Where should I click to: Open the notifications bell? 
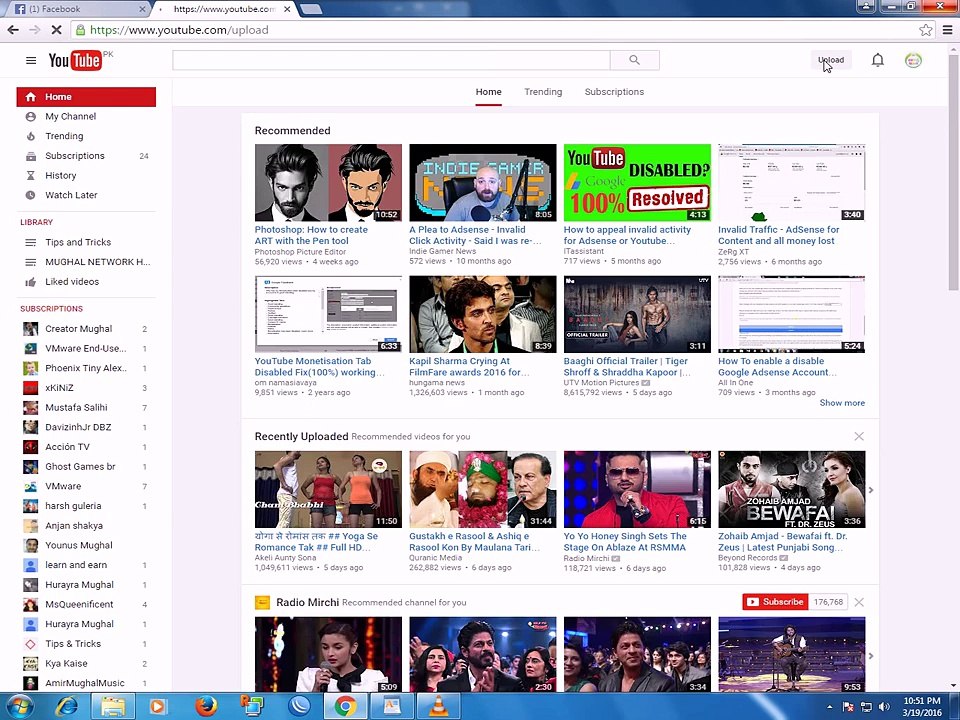[x=877, y=60]
